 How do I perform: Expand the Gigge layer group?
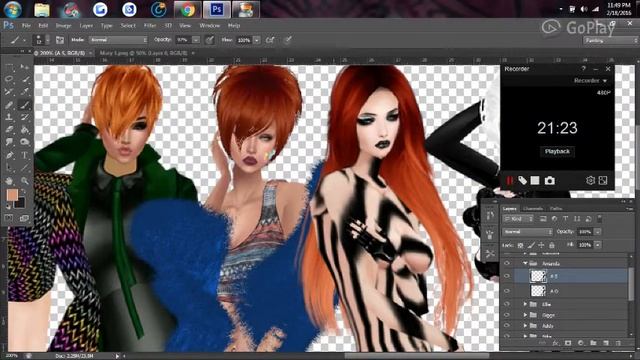coord(525,315)
